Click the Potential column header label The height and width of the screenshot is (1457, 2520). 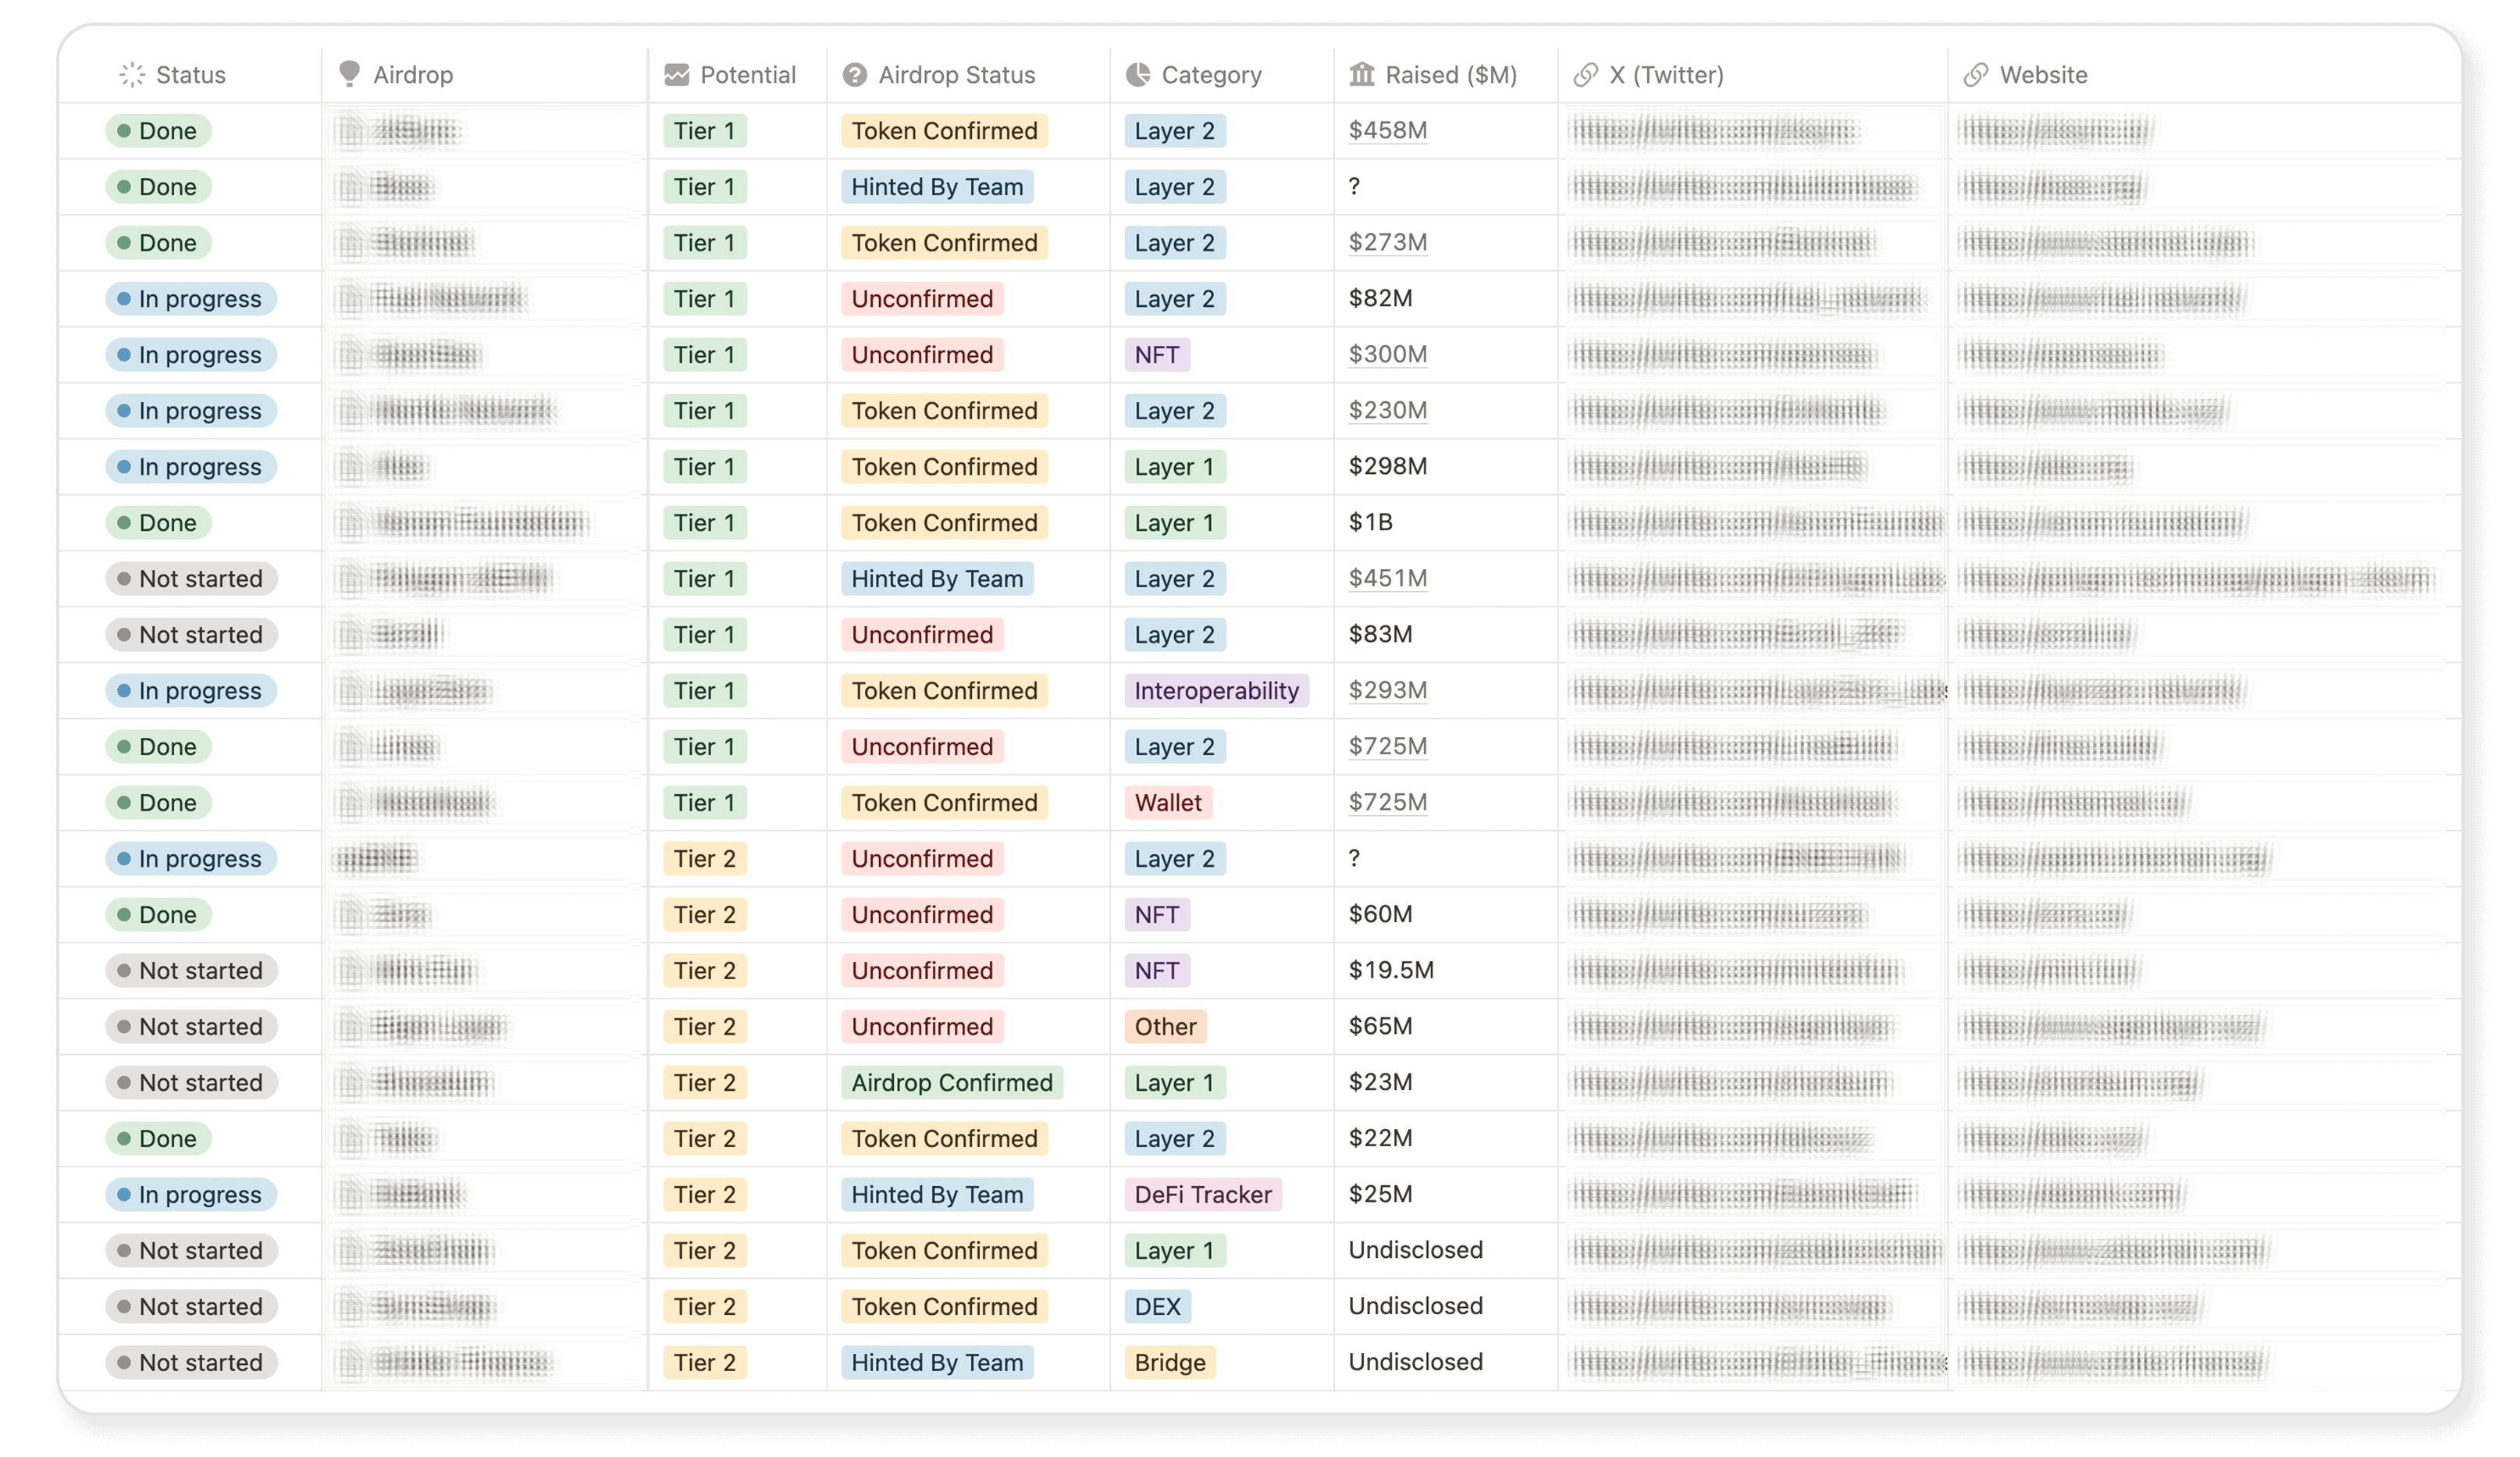(747, 75)
